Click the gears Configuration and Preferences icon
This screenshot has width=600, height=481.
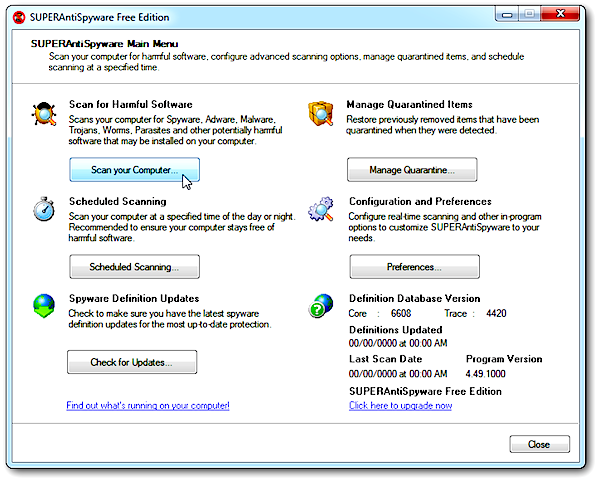pos(321,209)
